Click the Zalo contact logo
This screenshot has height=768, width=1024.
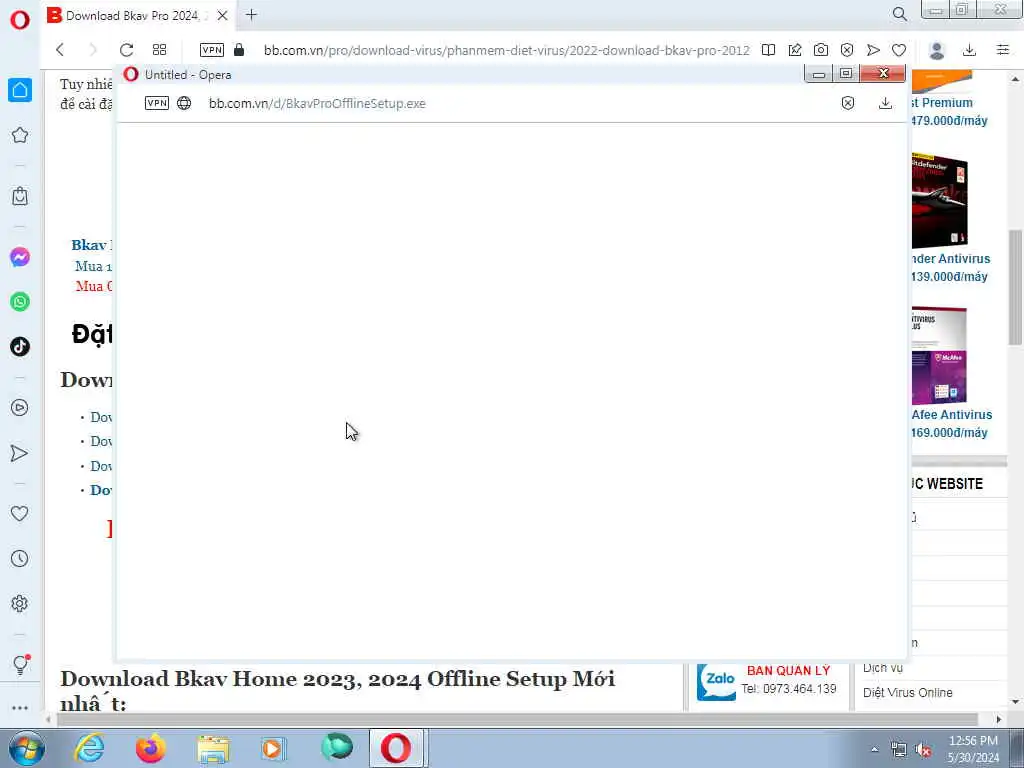716,682
